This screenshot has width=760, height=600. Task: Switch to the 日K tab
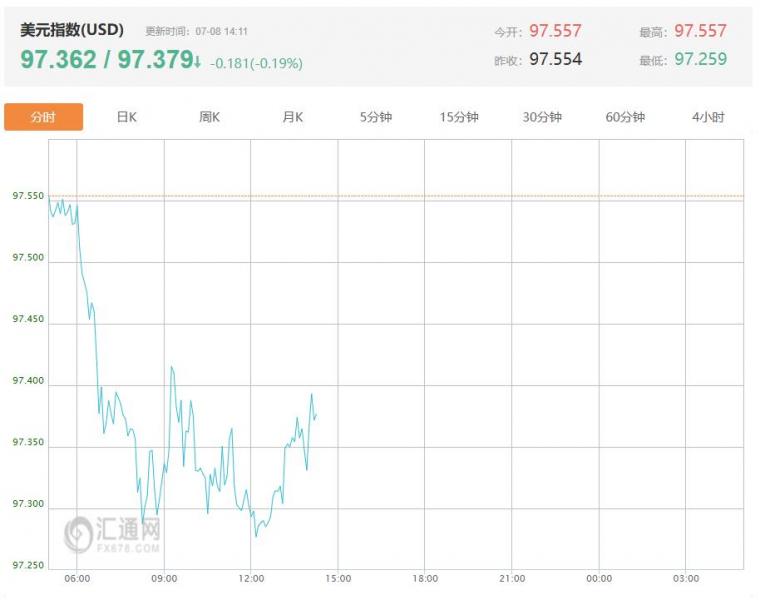pyautogui.click(x=126, y=117)
